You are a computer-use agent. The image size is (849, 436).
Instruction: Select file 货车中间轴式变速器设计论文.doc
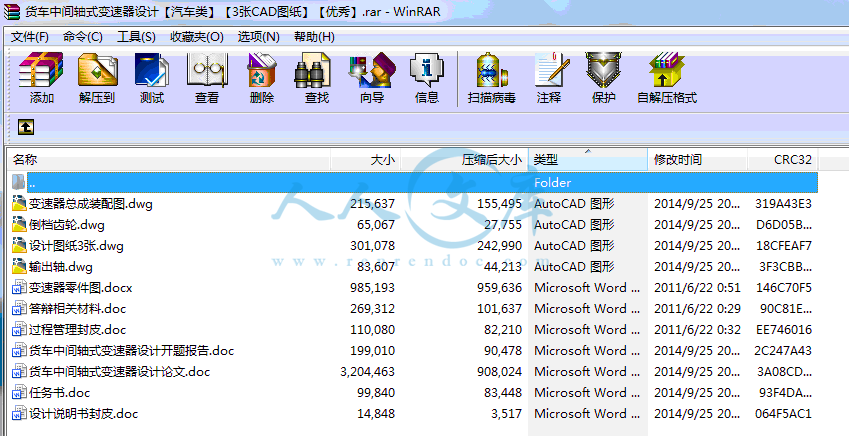pyautogui.click(x=119, y=372)
